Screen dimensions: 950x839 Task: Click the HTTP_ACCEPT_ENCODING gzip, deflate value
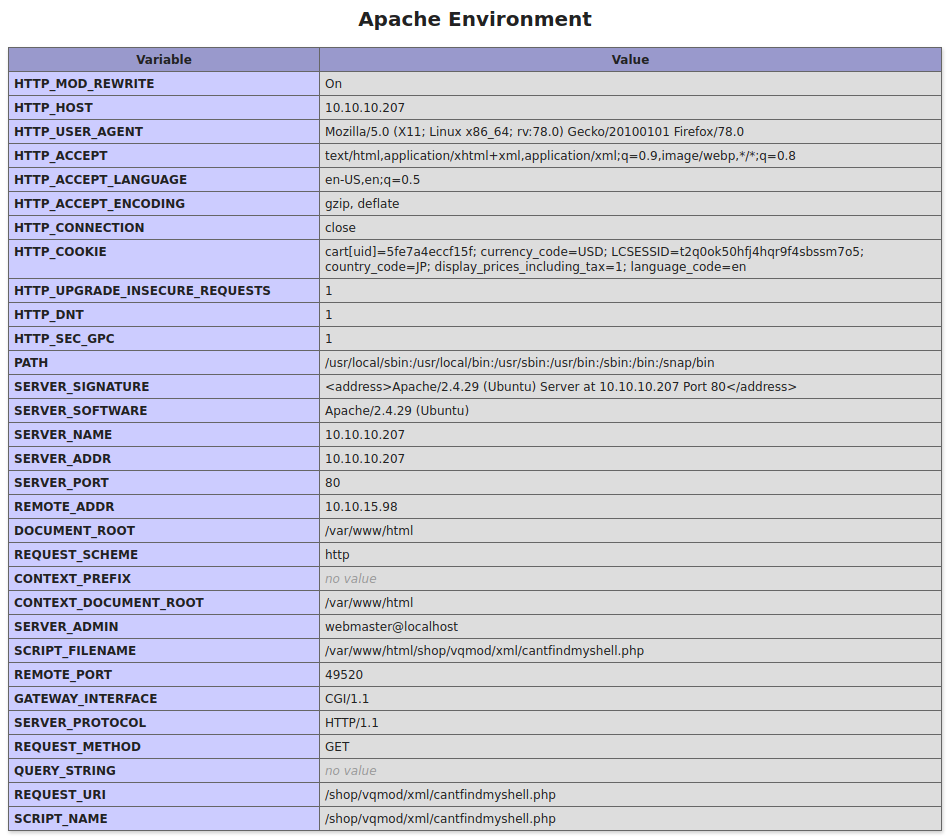click(362, 204)
